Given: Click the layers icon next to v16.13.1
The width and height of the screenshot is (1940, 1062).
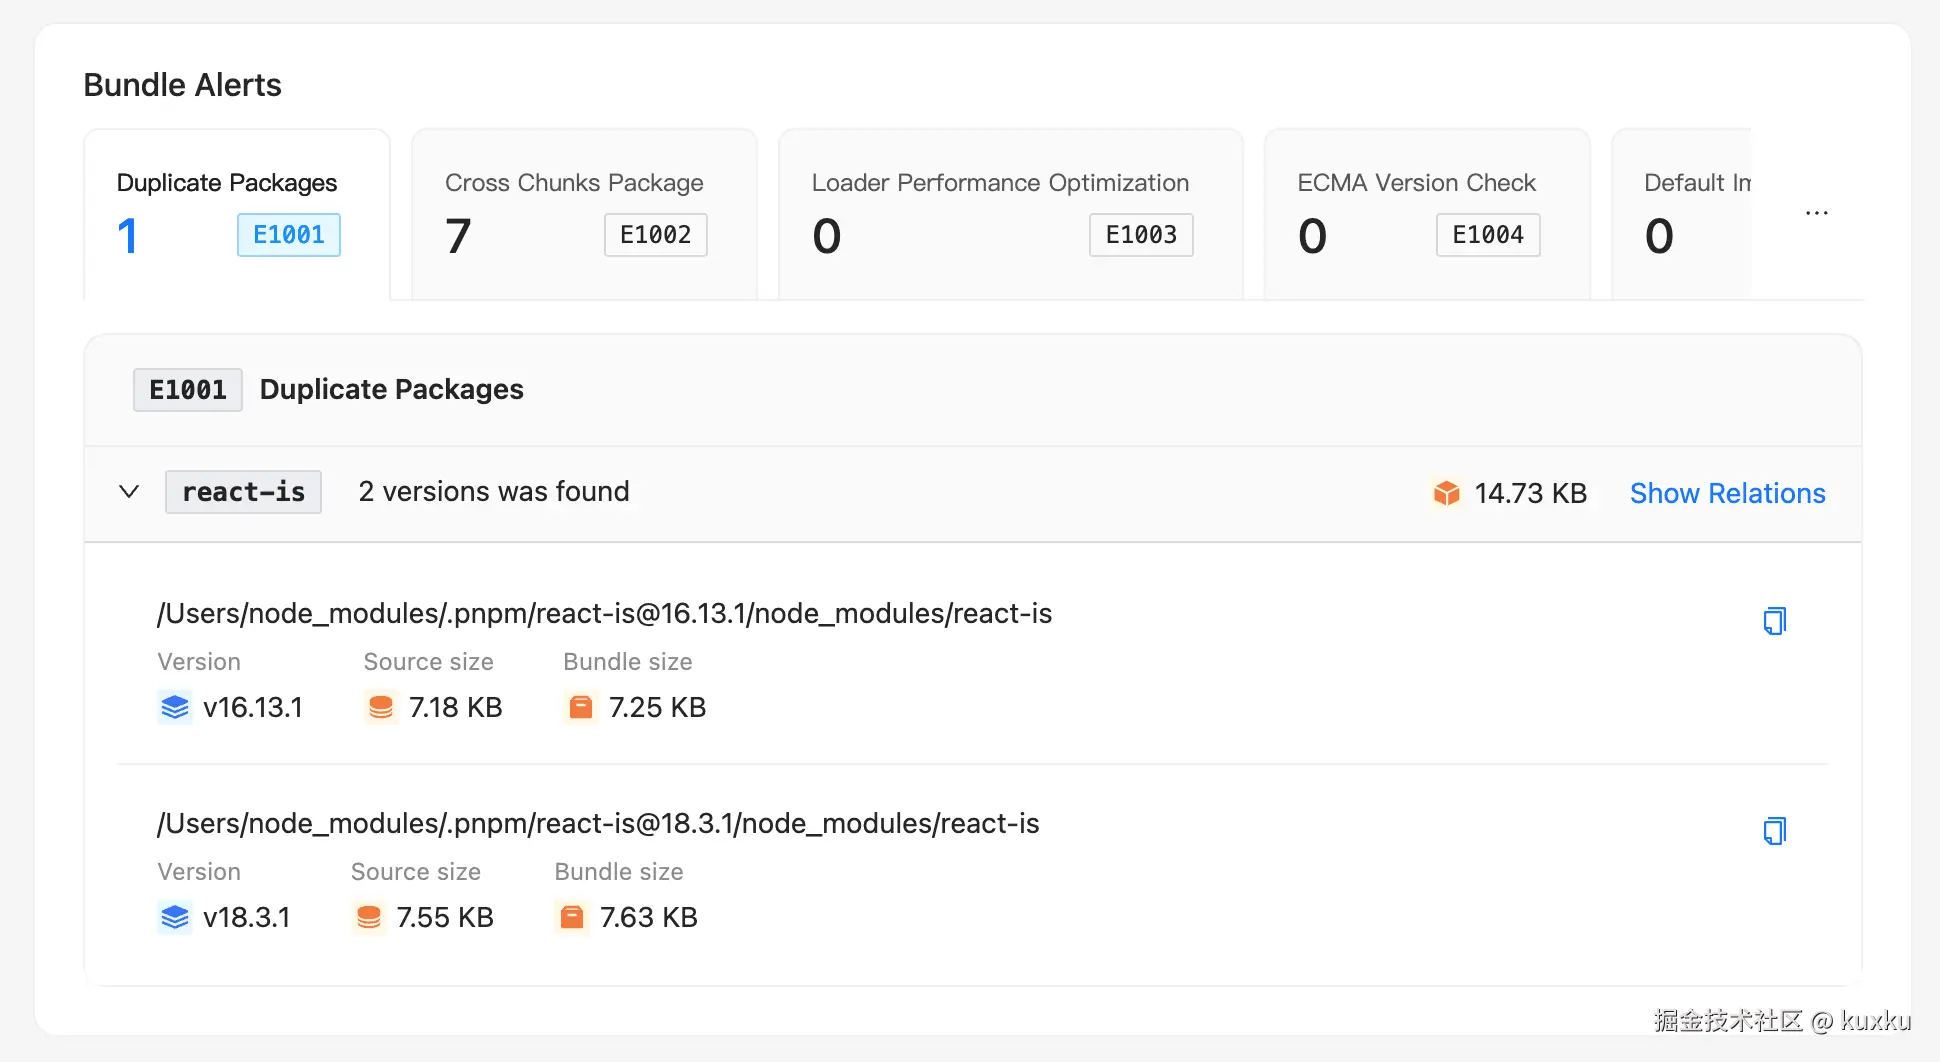Looking at the screenshot, I should (x=175, y=707).
